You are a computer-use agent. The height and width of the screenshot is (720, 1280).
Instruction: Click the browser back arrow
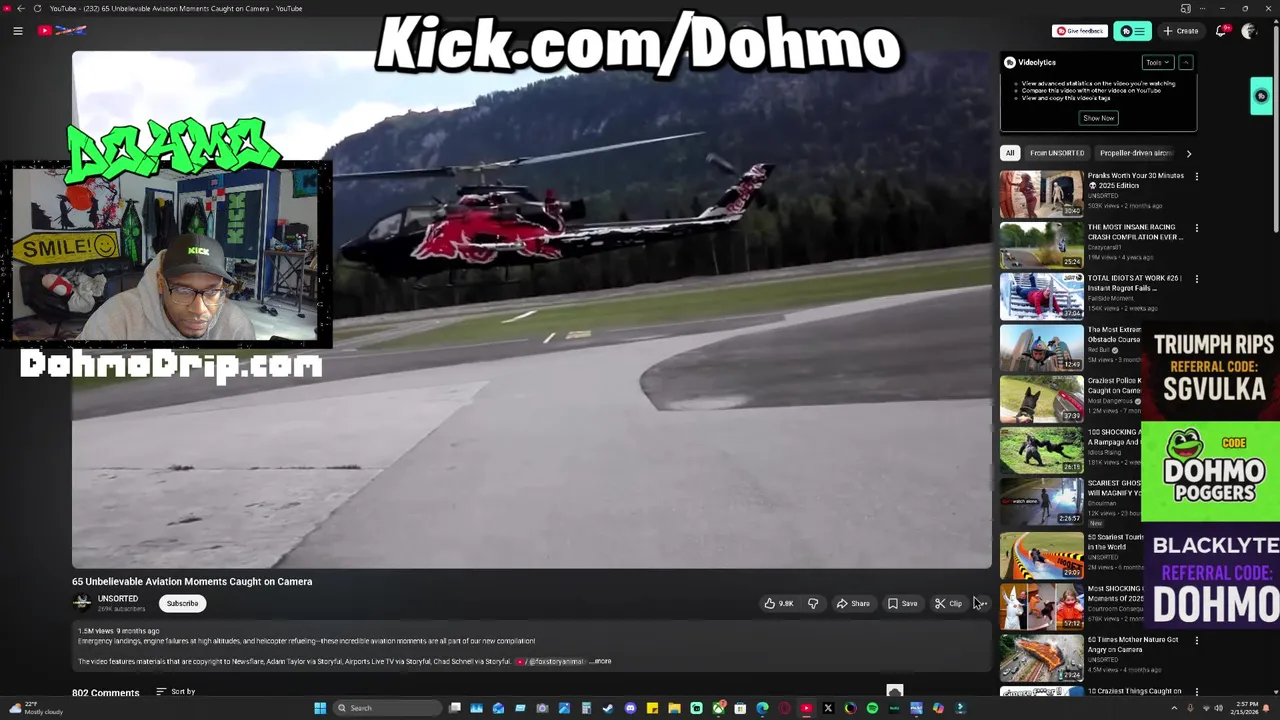[x=20, y=8]
